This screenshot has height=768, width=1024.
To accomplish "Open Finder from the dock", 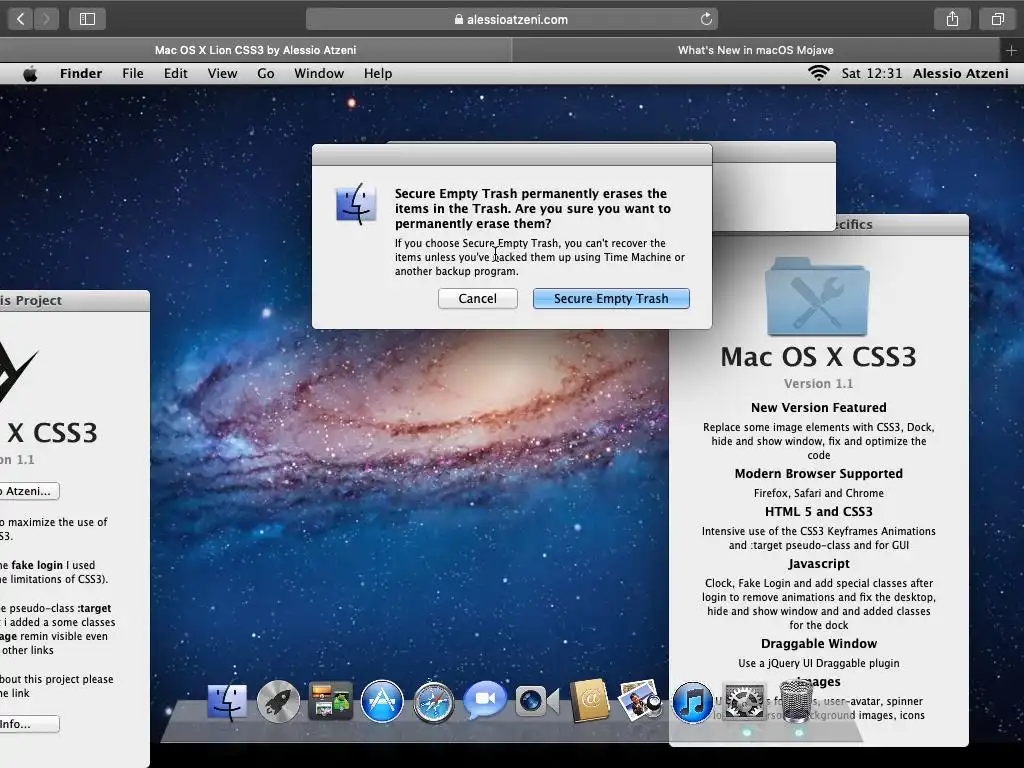I will (x=227, y=702).
